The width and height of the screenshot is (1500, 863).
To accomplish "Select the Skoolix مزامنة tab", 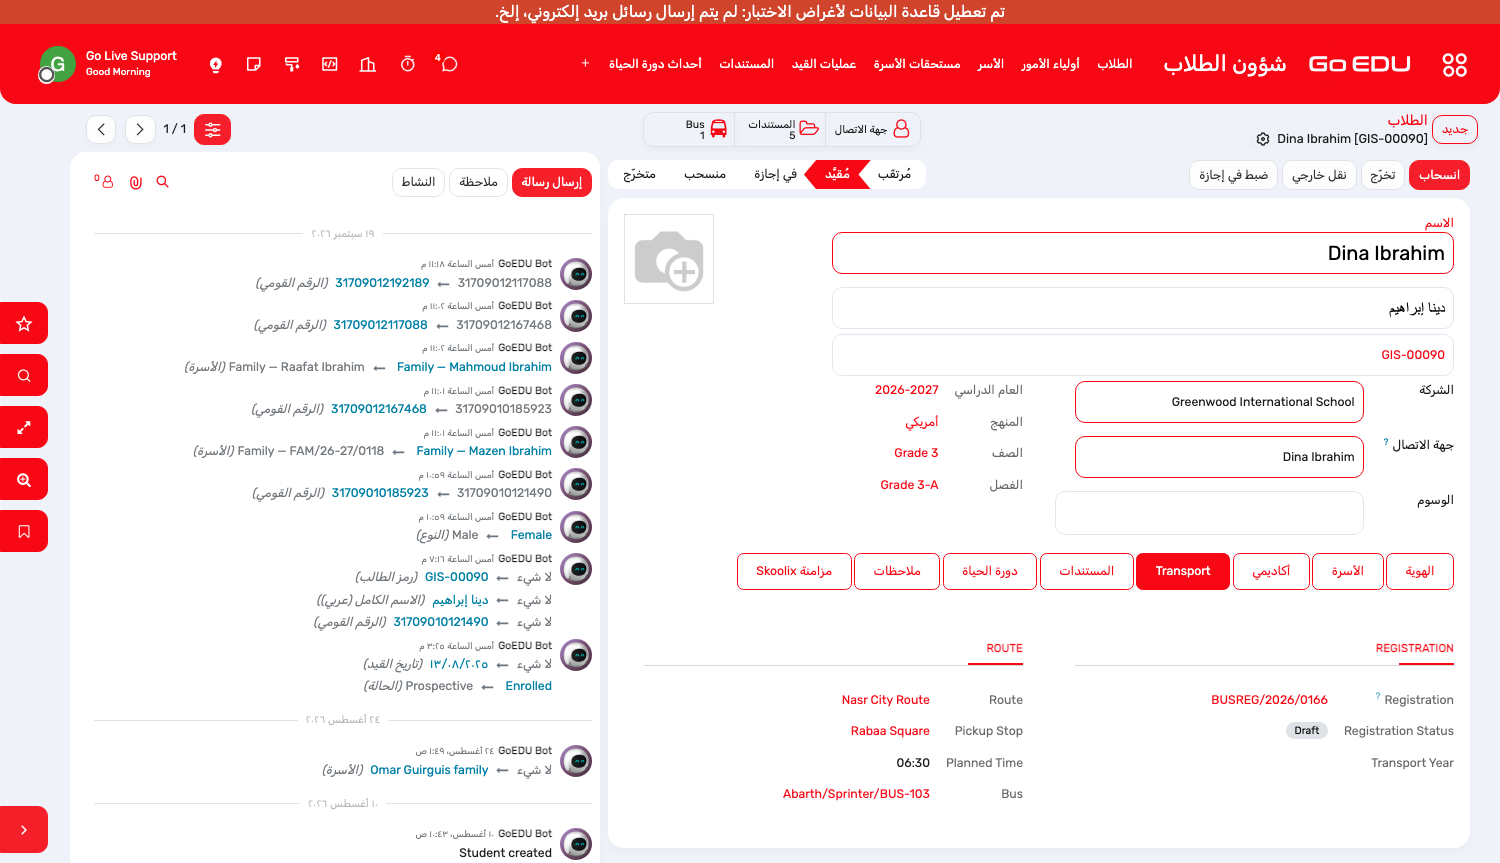I will 794,571.
